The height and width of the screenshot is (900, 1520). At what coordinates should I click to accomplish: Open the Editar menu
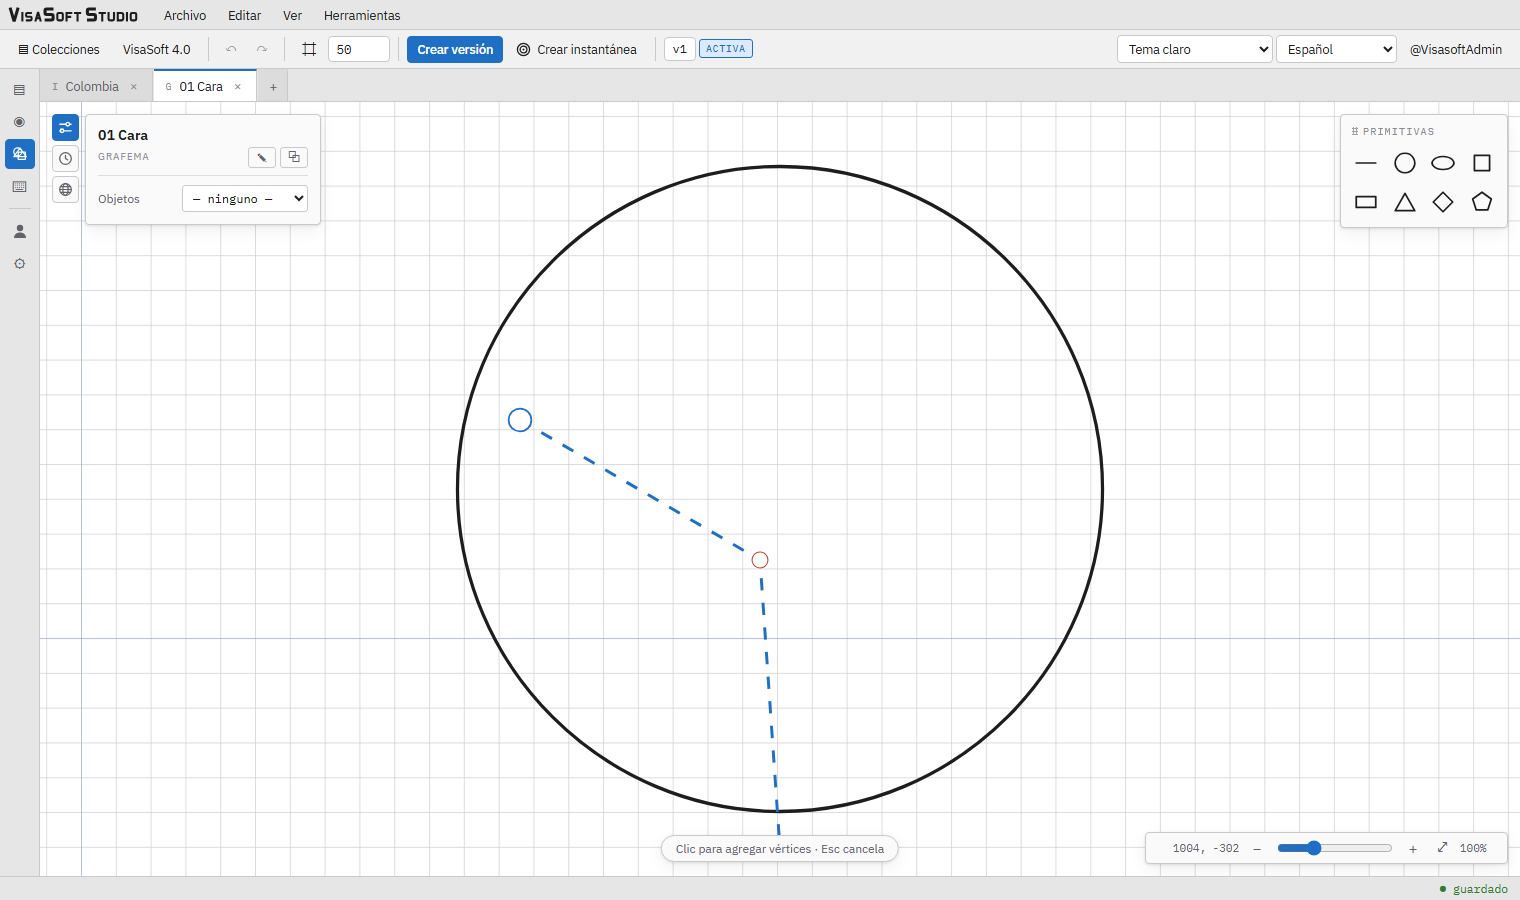click(244, 15)
